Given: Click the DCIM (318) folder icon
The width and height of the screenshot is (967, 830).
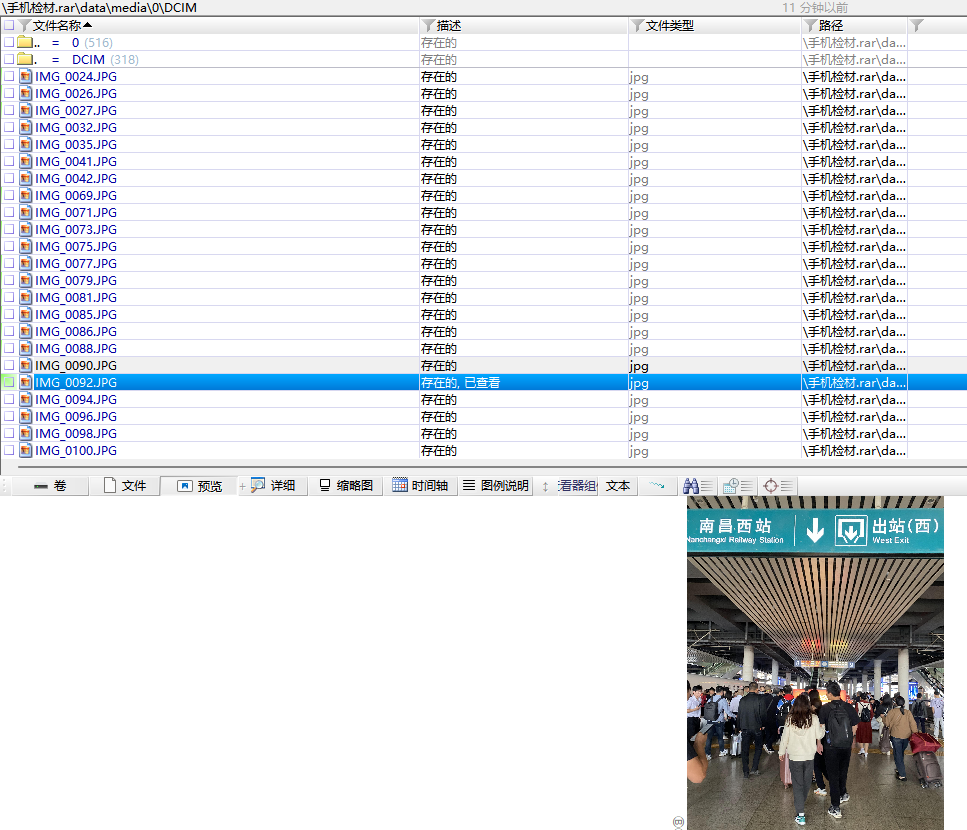Looking at the screenshot, I should (x=25, y=59).
